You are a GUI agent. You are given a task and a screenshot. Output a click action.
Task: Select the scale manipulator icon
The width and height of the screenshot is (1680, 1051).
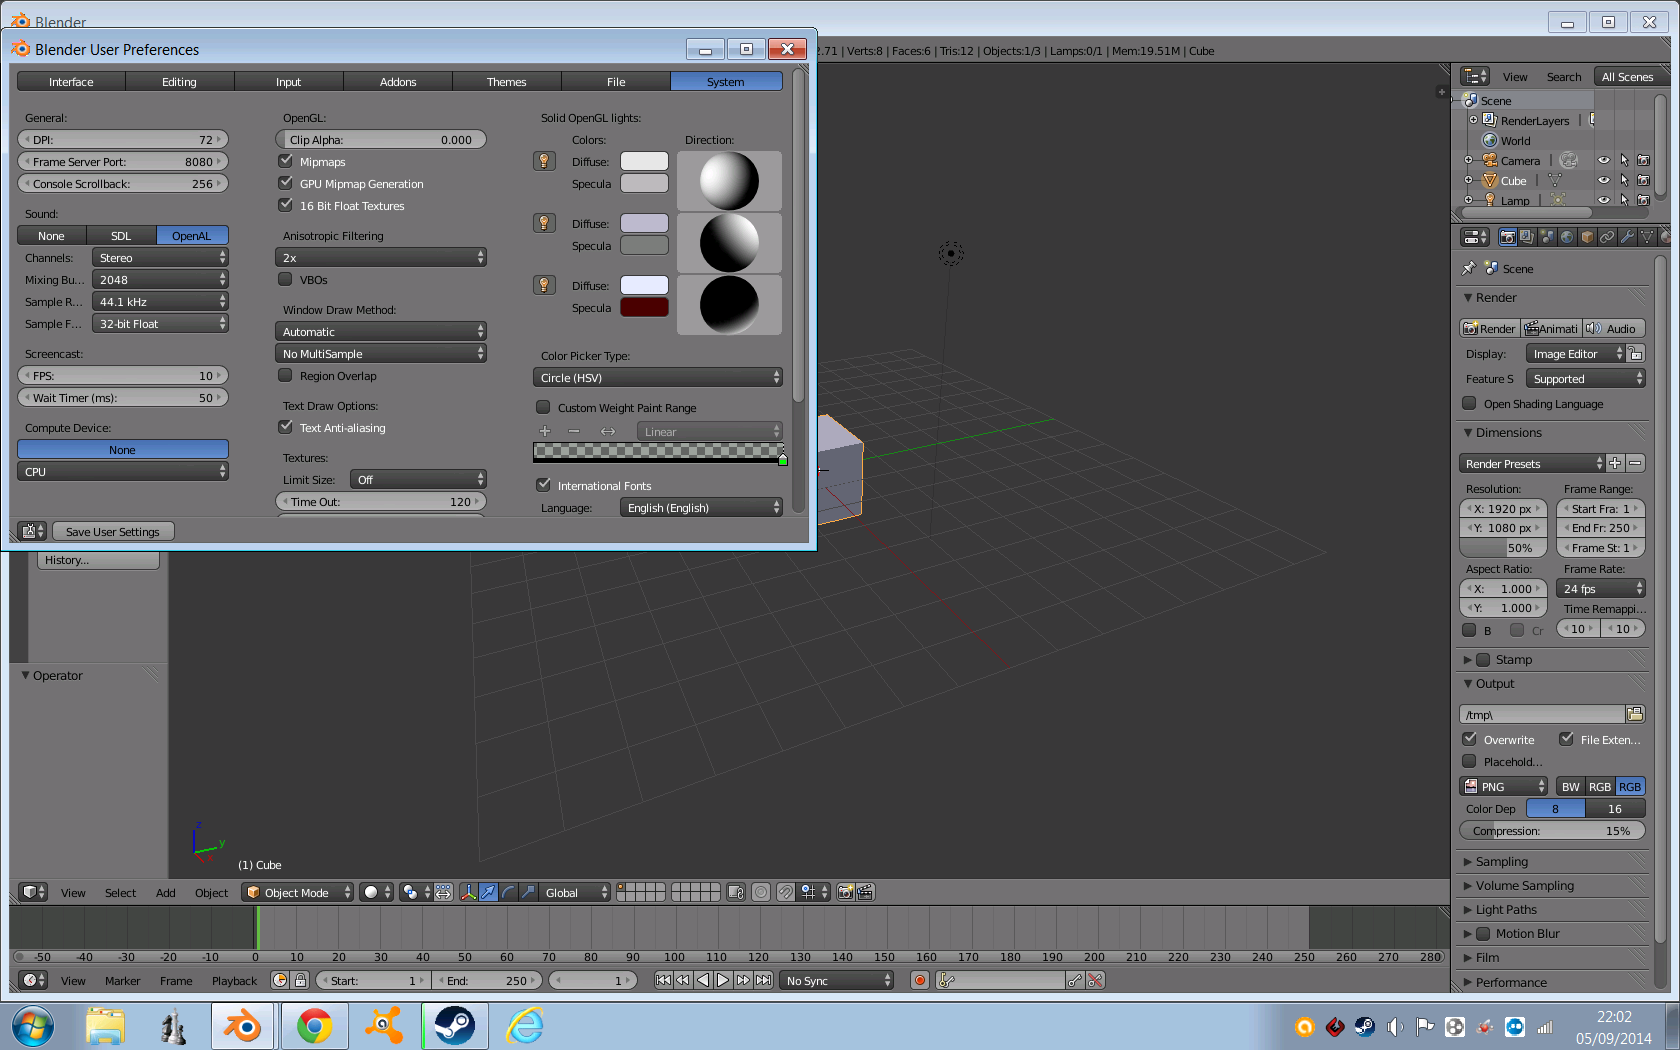coord(528,892)
